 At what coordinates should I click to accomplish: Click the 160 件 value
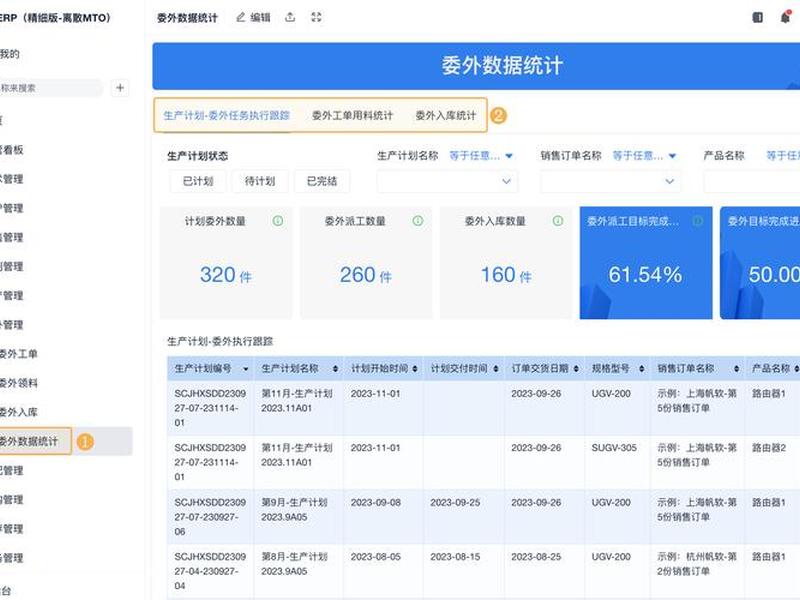pyautogui.click(x=506, y=275)
